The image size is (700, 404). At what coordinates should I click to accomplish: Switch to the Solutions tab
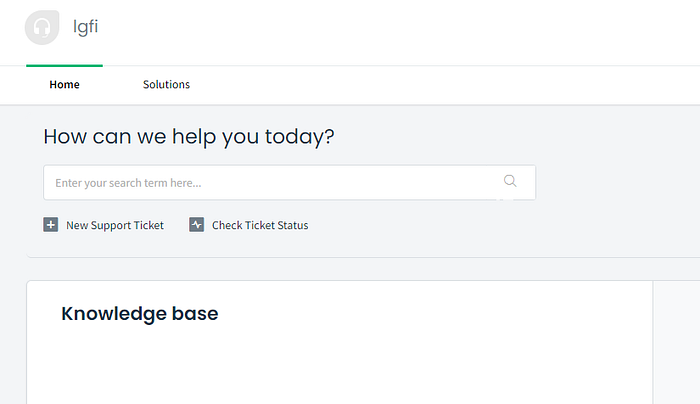[x=166, y=85]
